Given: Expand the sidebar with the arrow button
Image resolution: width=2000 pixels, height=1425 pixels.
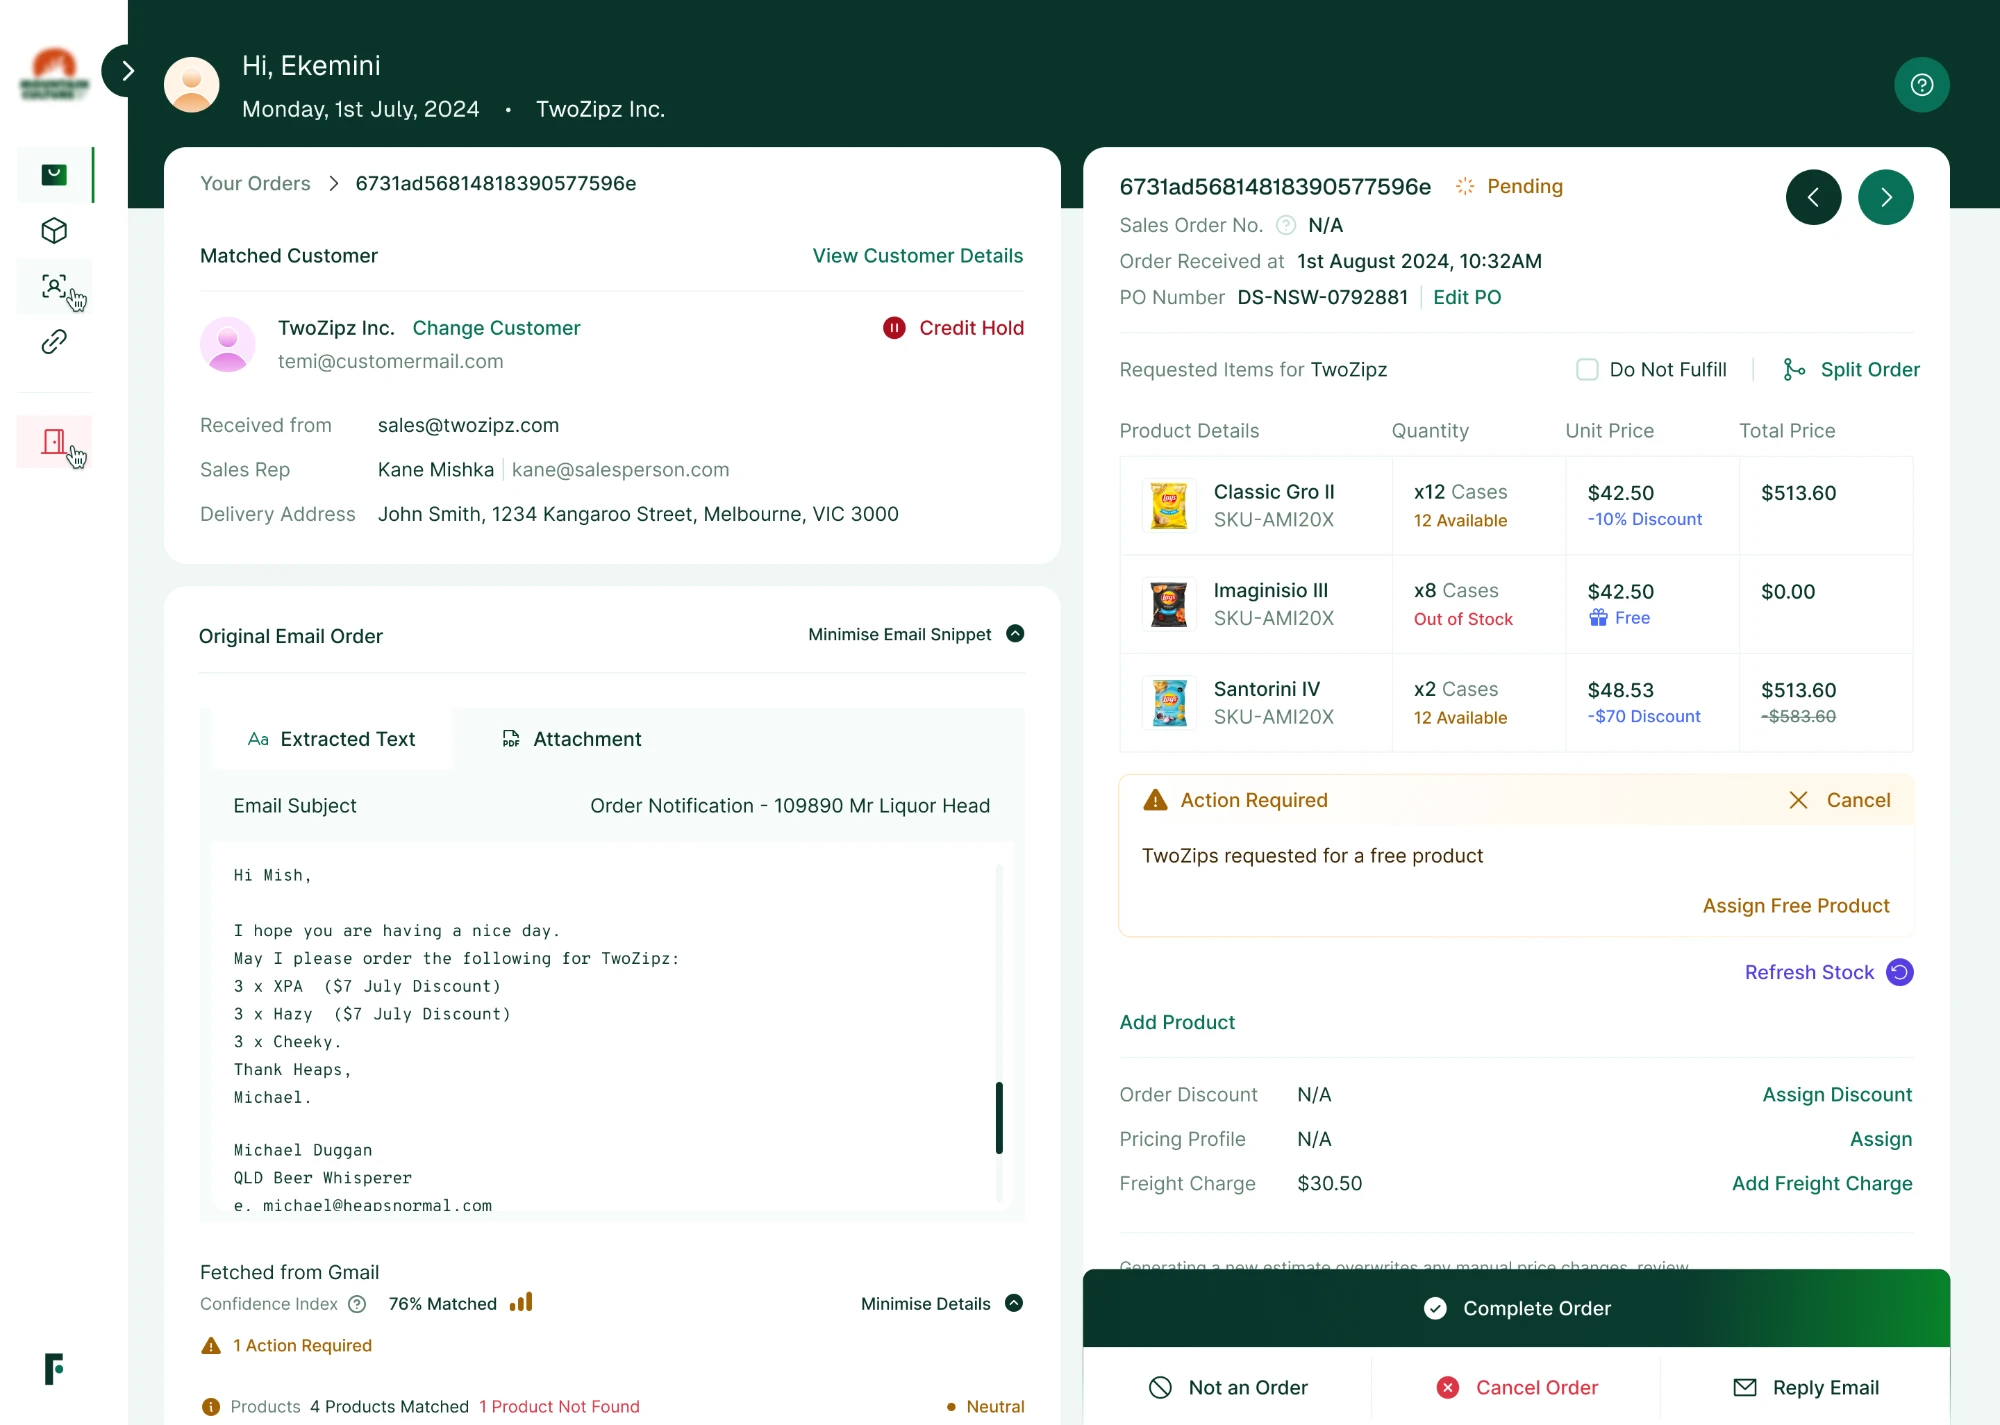Looking at the screenshot, I should (x=127, y=71).
